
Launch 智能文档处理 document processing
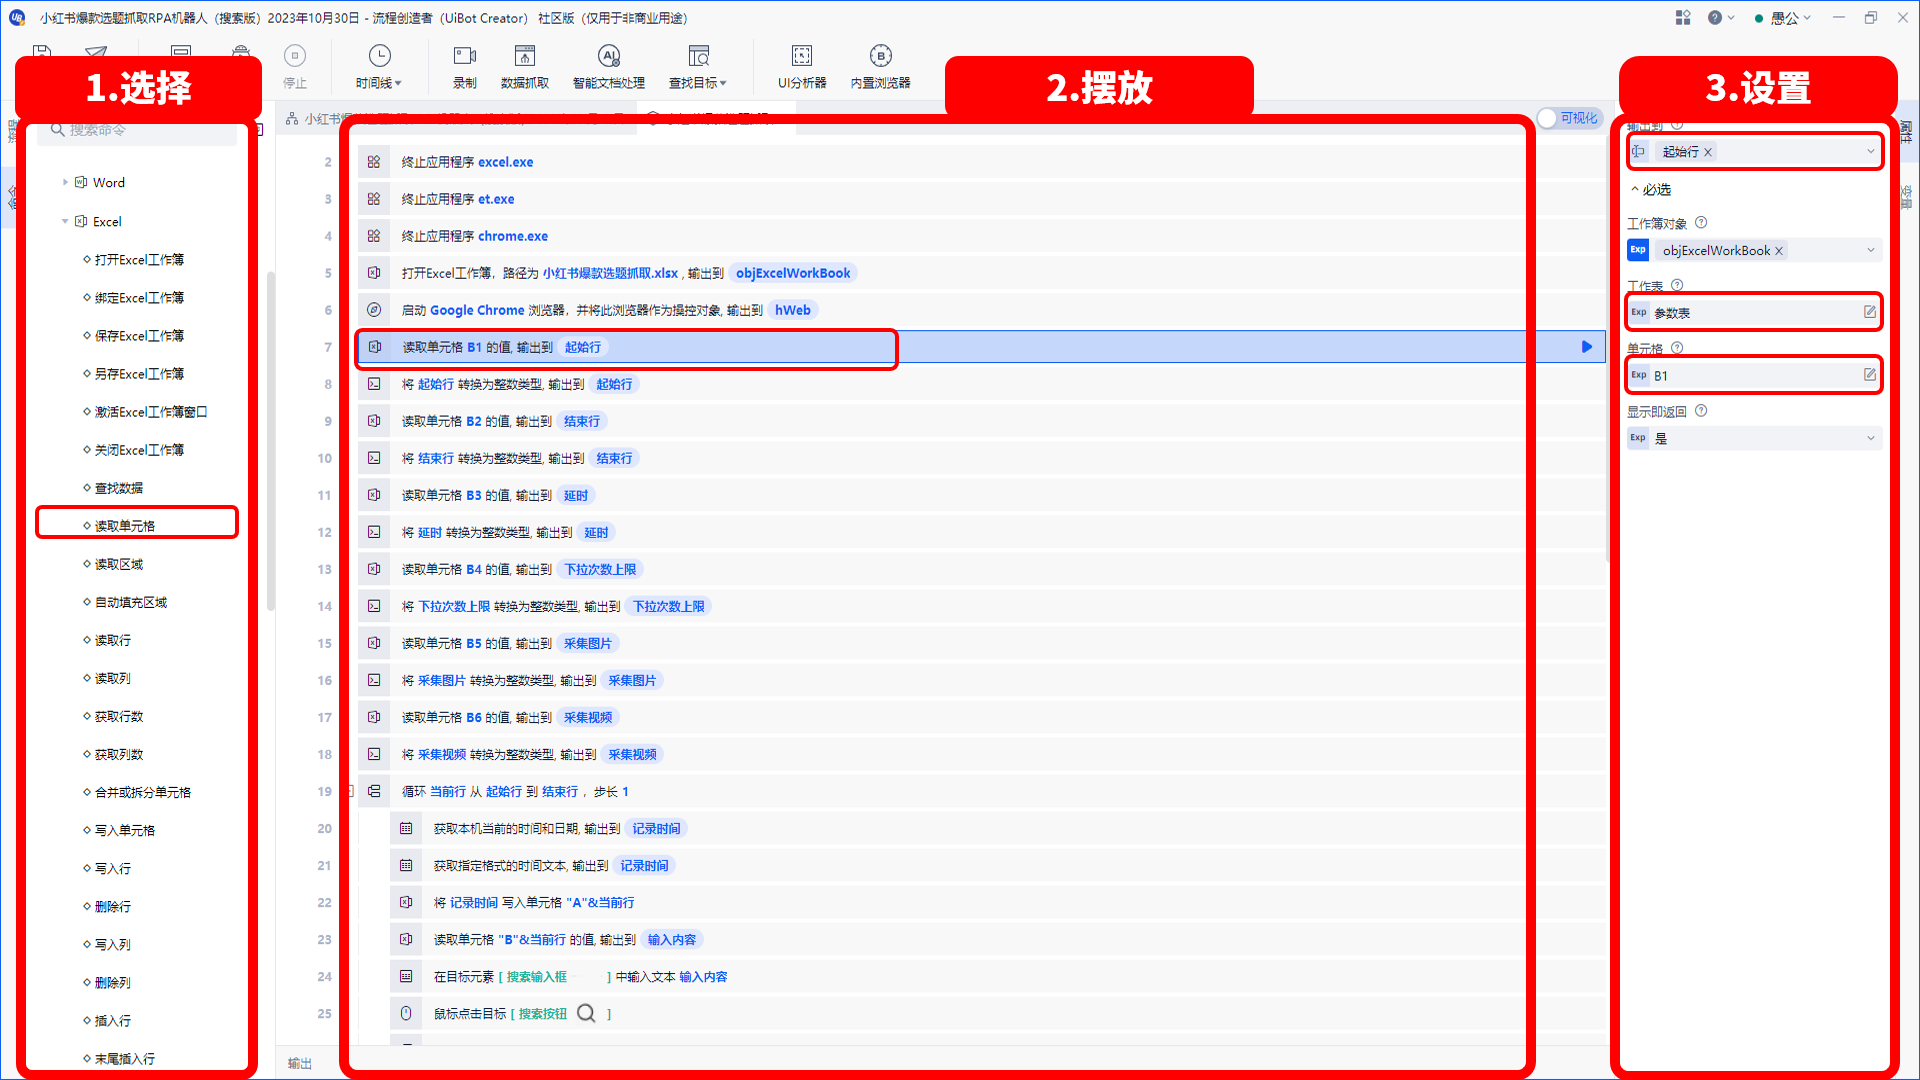[x=609, y=66]
